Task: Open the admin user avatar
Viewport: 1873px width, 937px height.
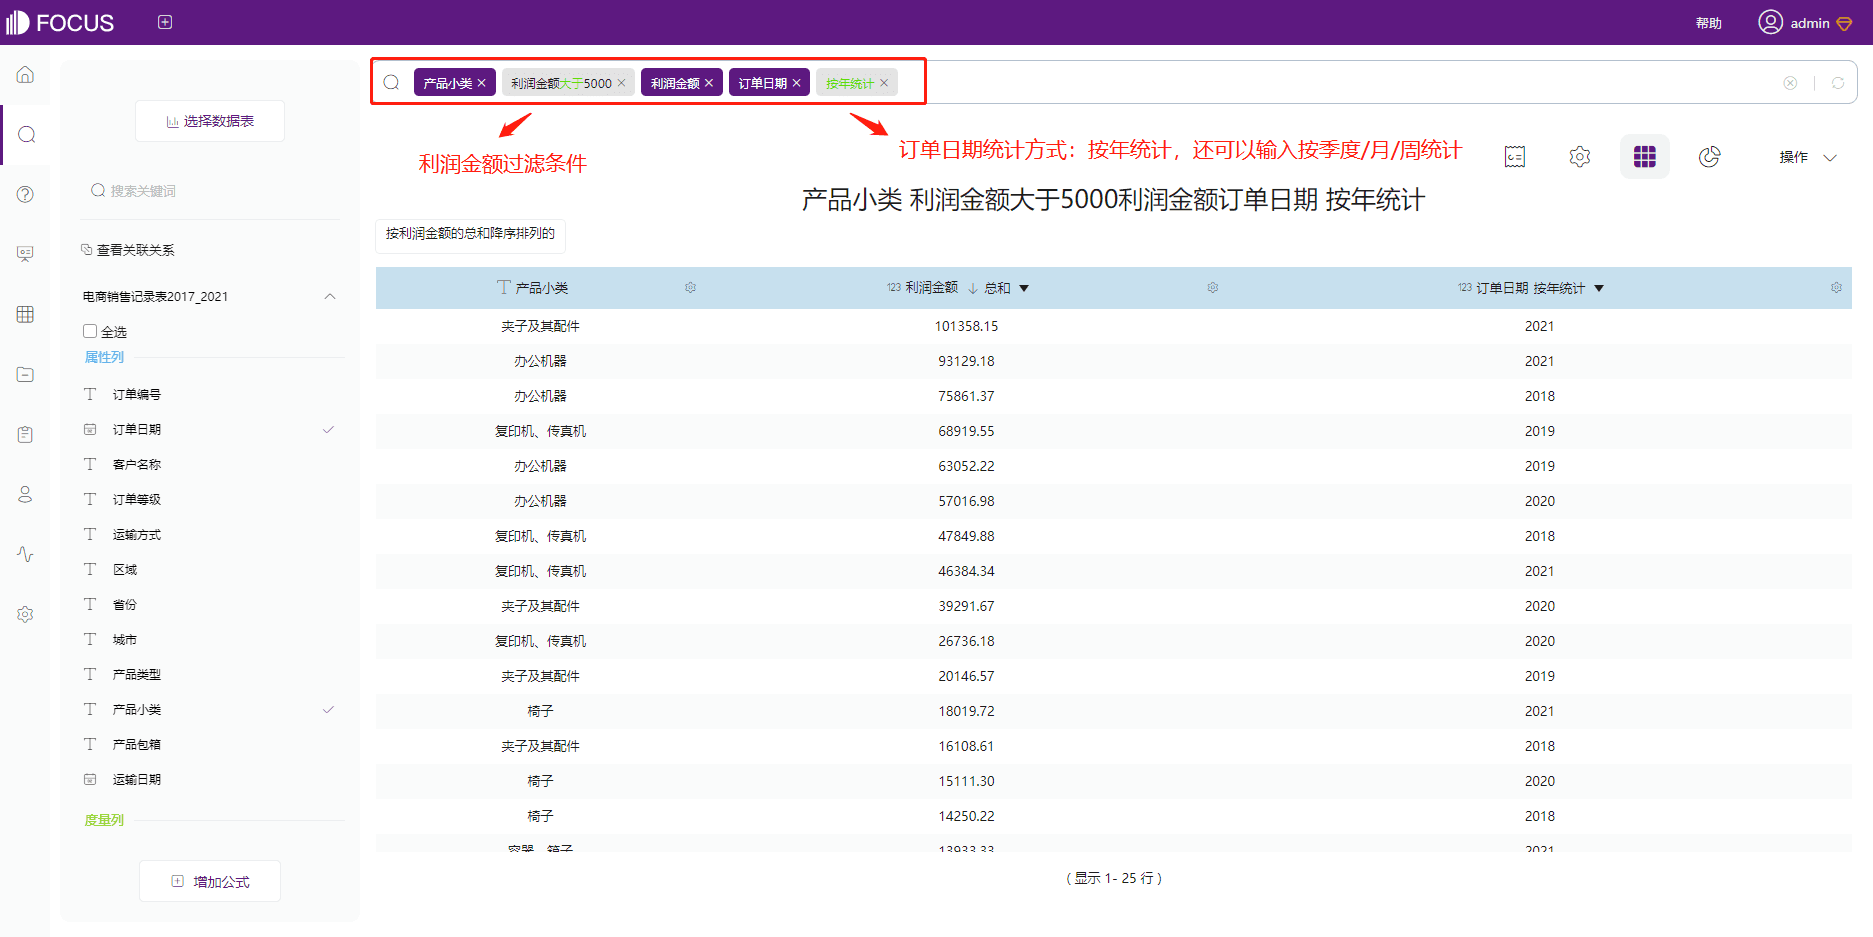Action: (x=1770, y=22)
